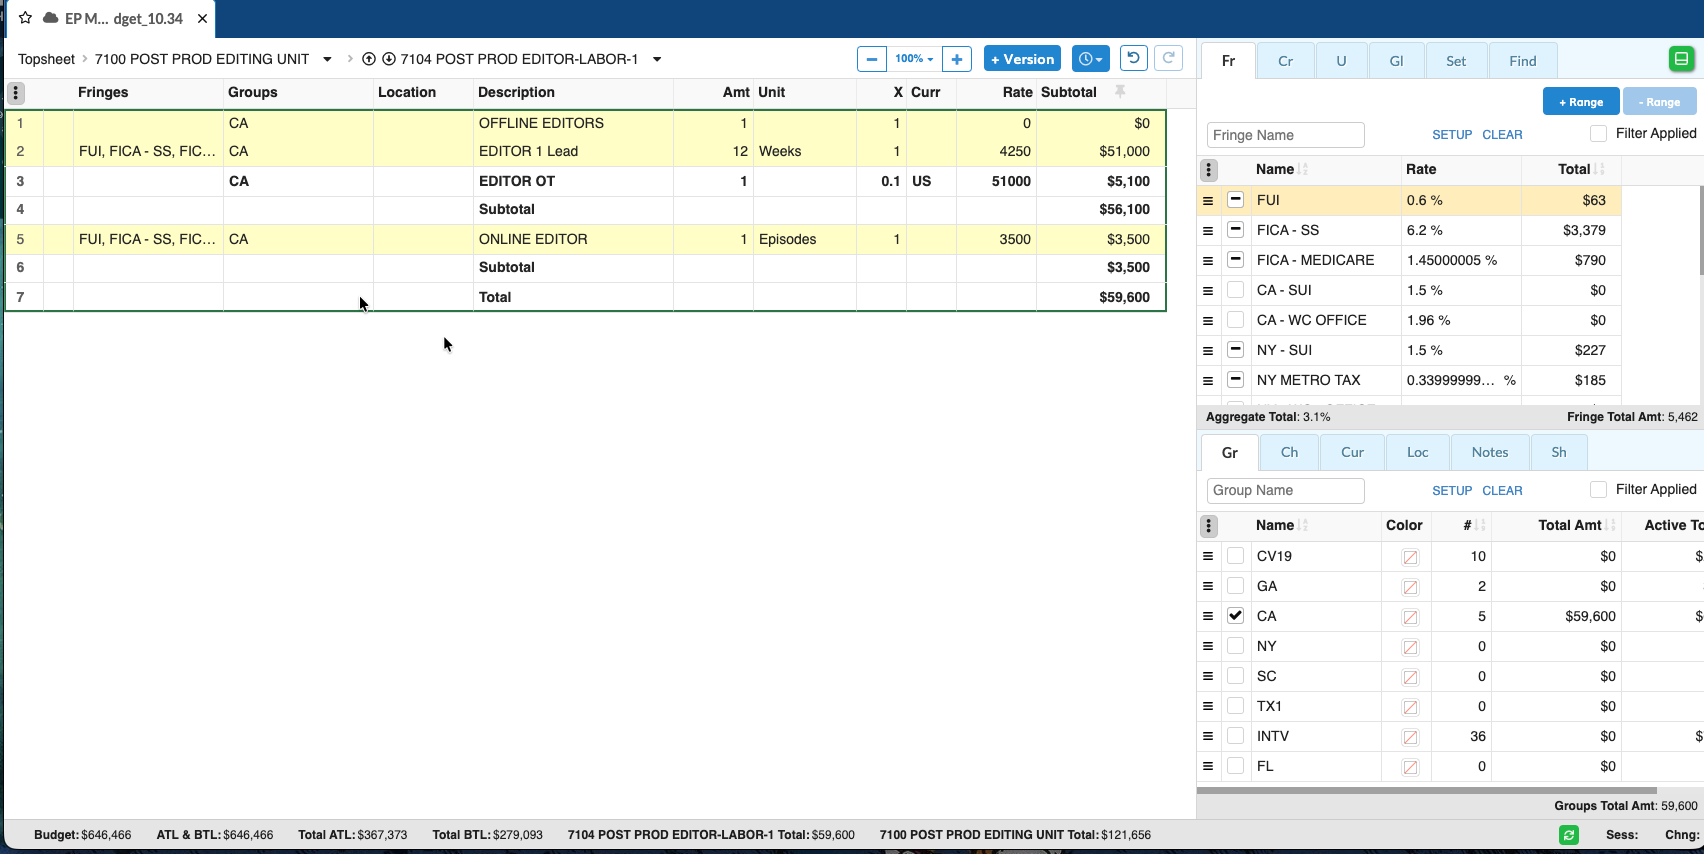Check the GA group checkbox

click(x=1236, y=585)
